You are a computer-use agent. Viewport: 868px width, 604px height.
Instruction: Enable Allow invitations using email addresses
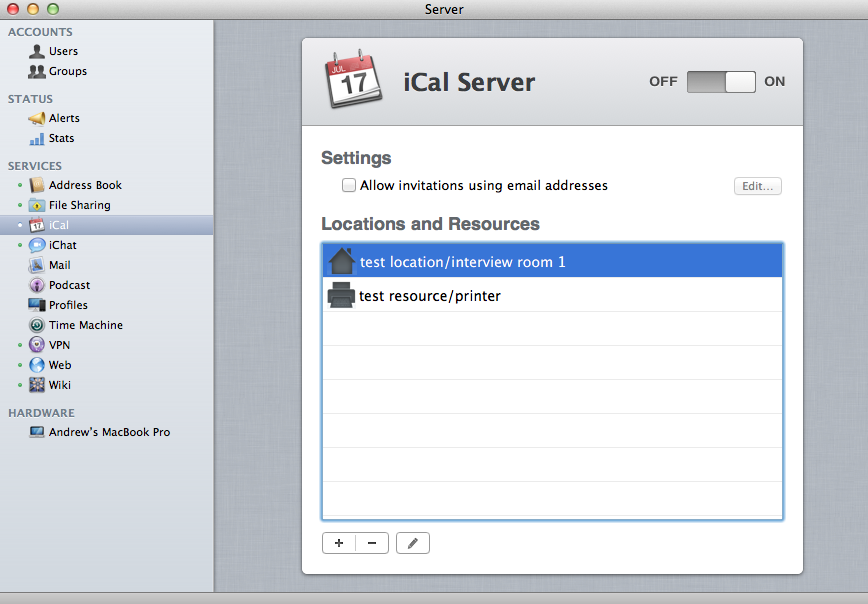click(349, 185)
